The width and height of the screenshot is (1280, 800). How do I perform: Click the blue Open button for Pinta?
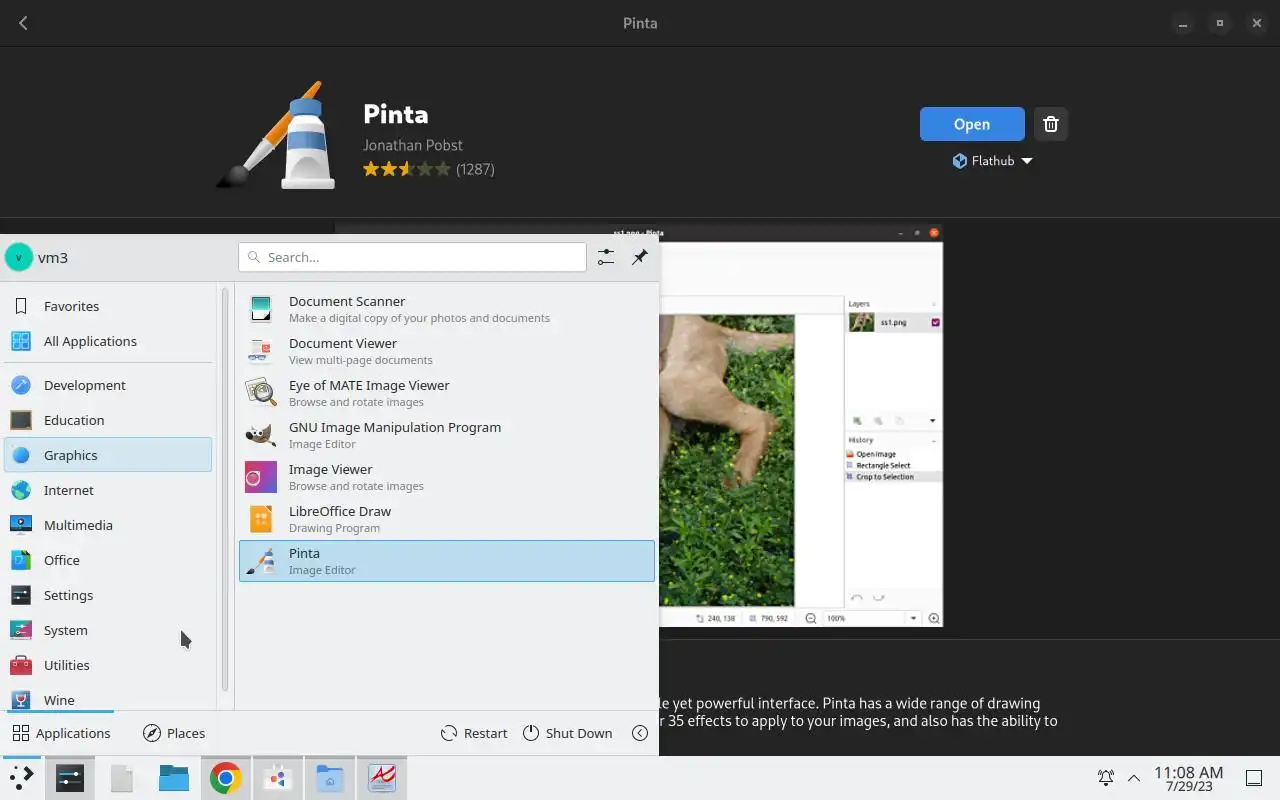(x=972, y=124)
